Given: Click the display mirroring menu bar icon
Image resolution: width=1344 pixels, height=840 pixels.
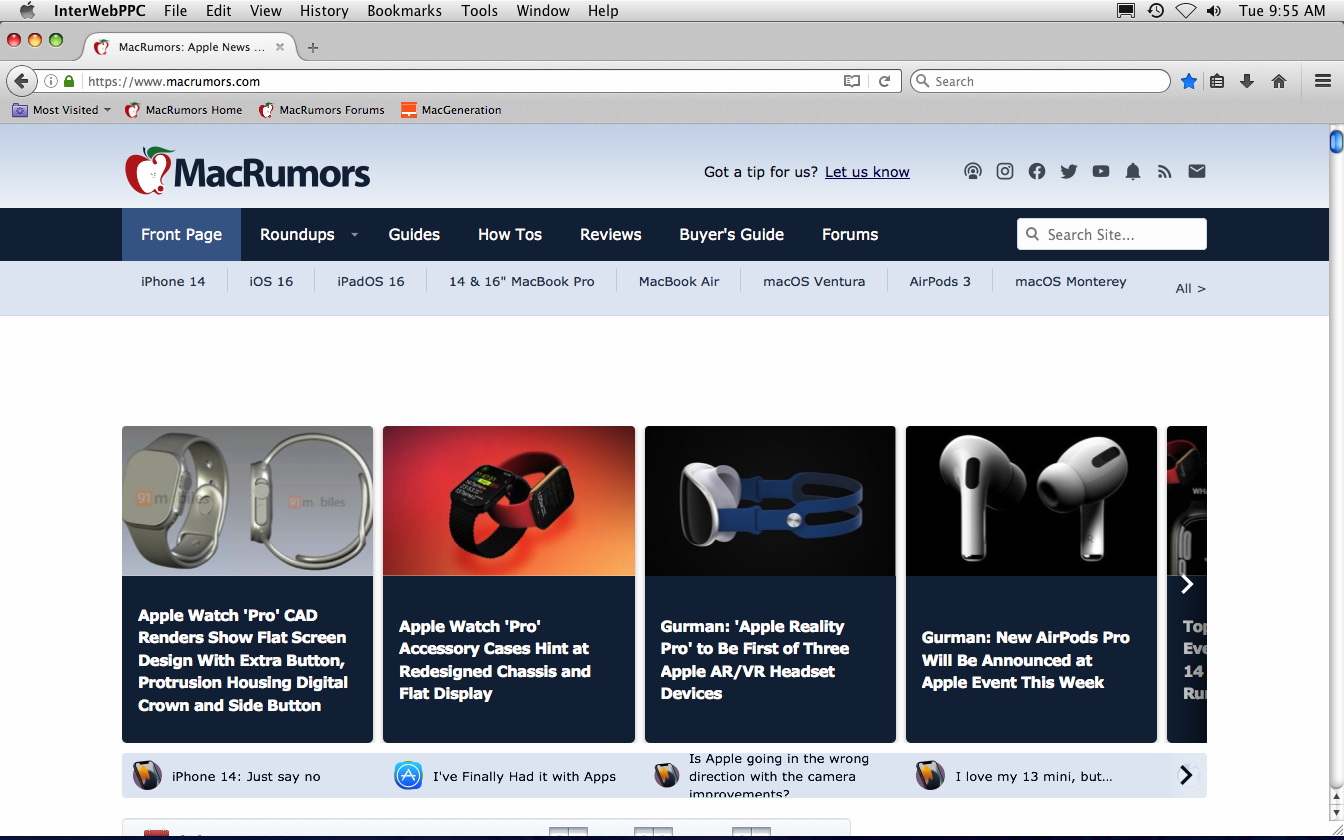Looking at the screenshot, I should (x=1126, y=11).
